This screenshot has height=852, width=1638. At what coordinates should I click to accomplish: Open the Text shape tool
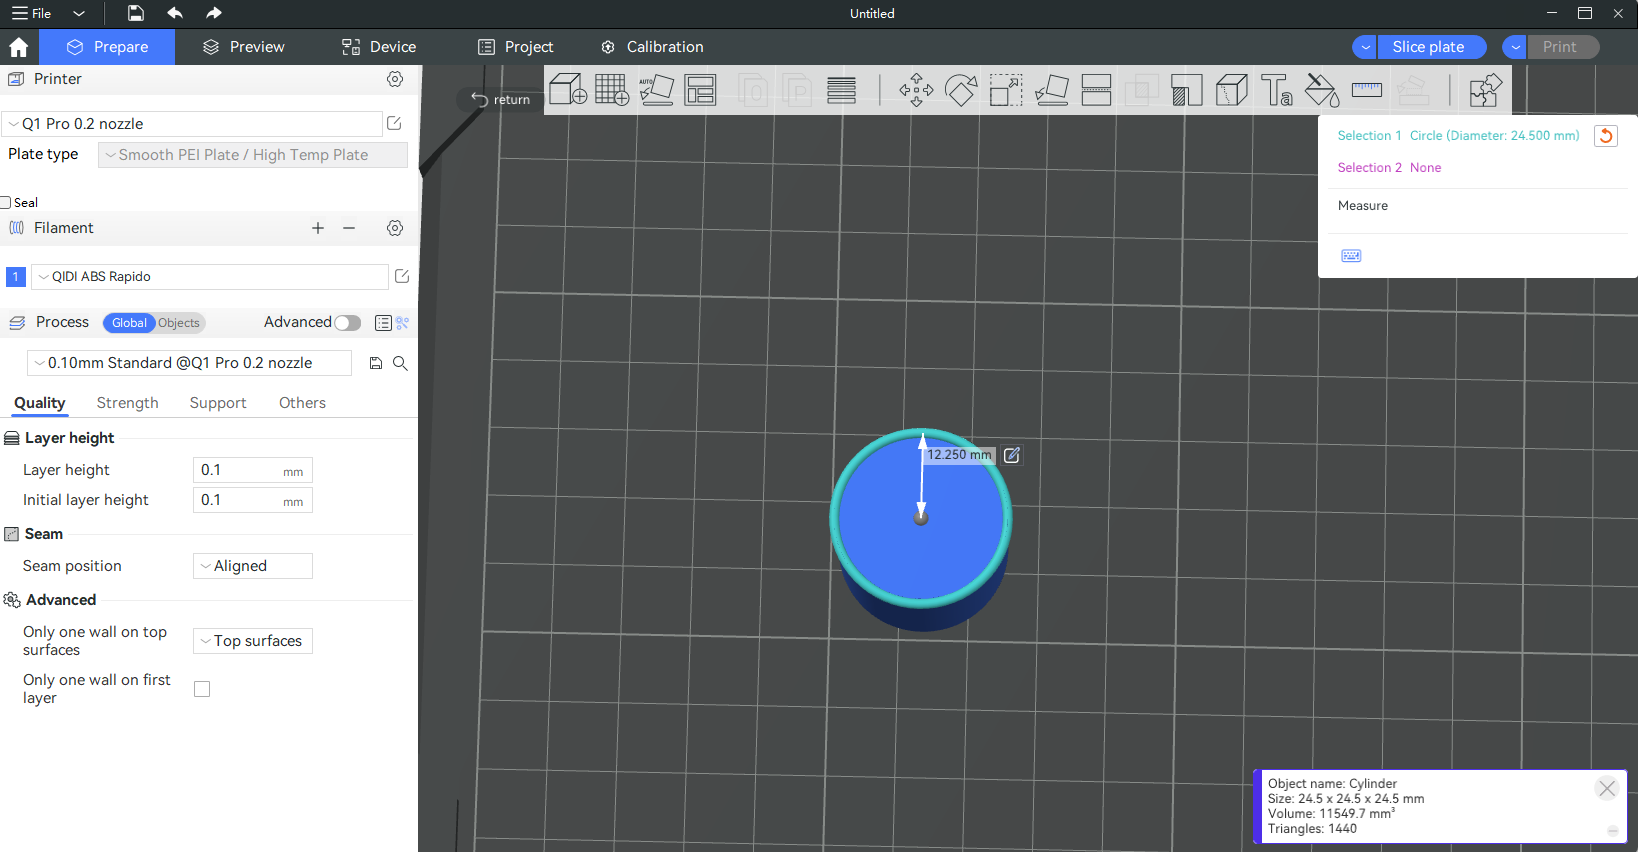1276,90
